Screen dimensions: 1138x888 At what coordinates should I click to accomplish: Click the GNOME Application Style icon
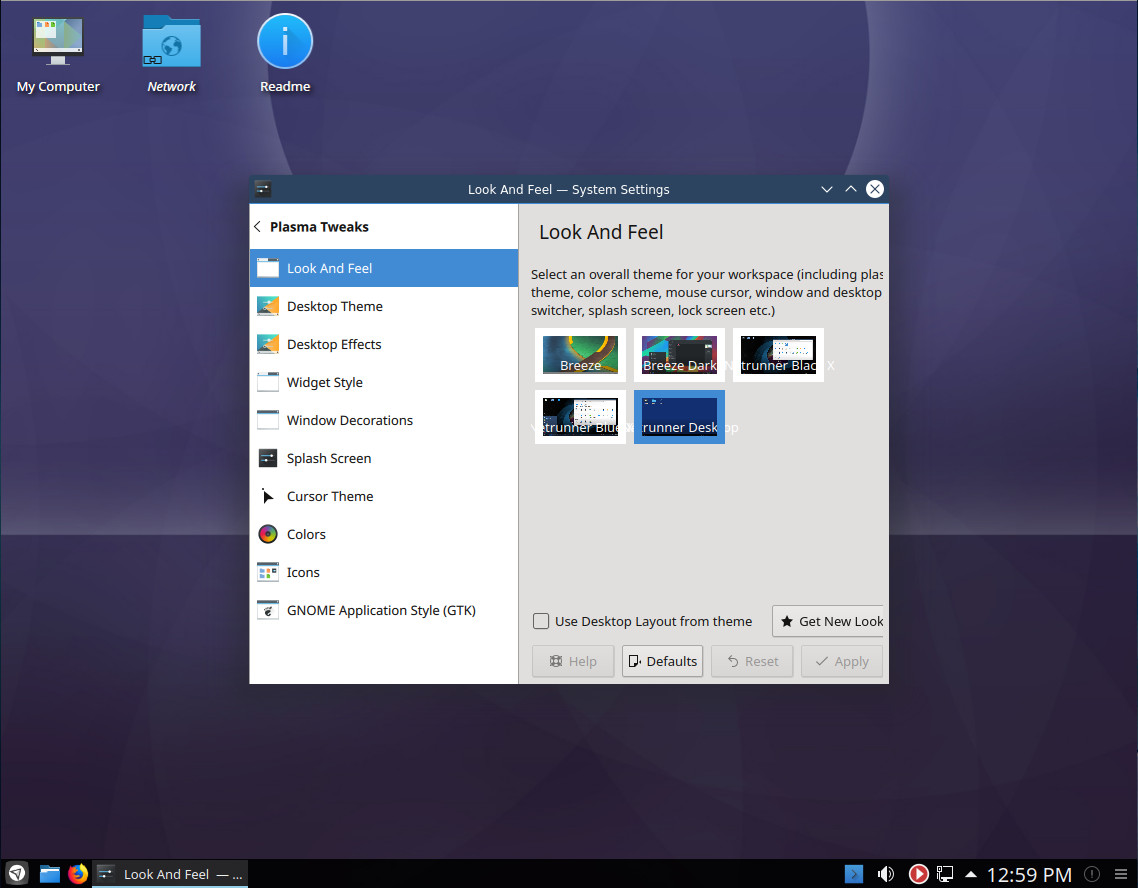click(x=268, y=610)
